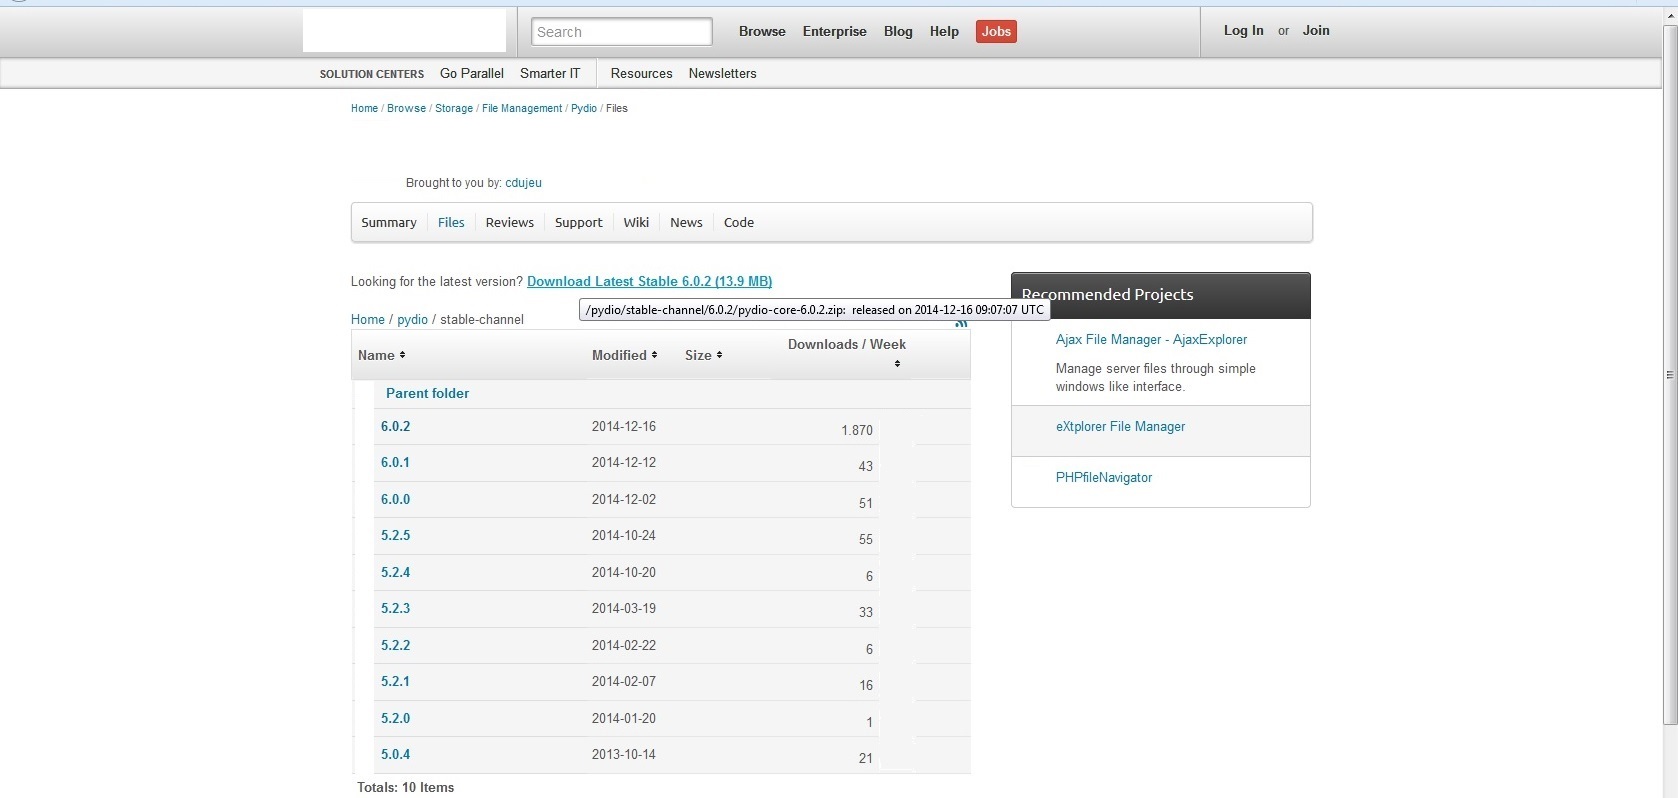The height and width of the screenshot is (798, 1678).
Task: Click Join to register
Action: 1316,31
